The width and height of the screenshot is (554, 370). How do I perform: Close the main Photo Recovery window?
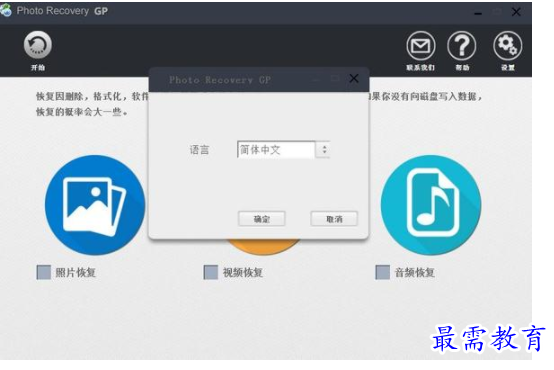(516, 12)
